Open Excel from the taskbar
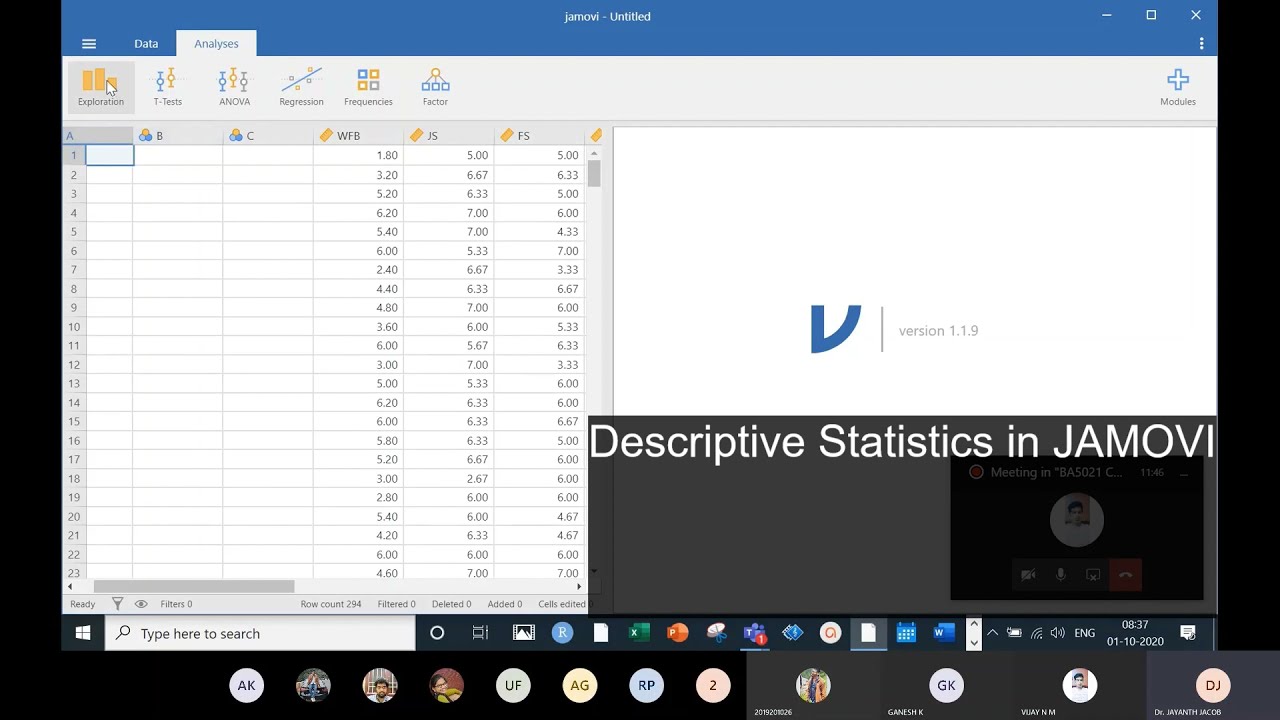The image size is (1280, 720). point(639,633)
